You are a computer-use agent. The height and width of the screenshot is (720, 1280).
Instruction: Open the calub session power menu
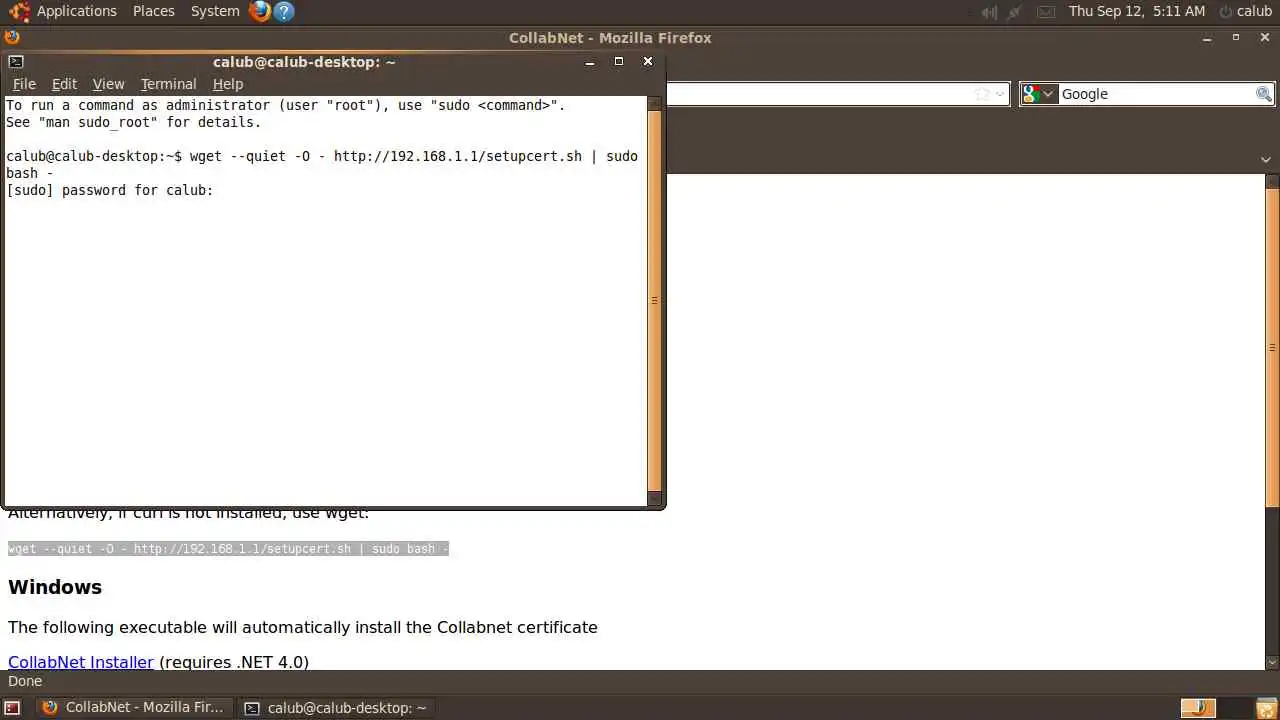tap(1246, 11)
